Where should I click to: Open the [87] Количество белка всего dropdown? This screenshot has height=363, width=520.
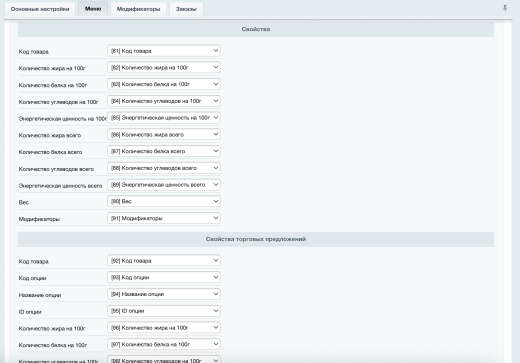tap(164, 151)
